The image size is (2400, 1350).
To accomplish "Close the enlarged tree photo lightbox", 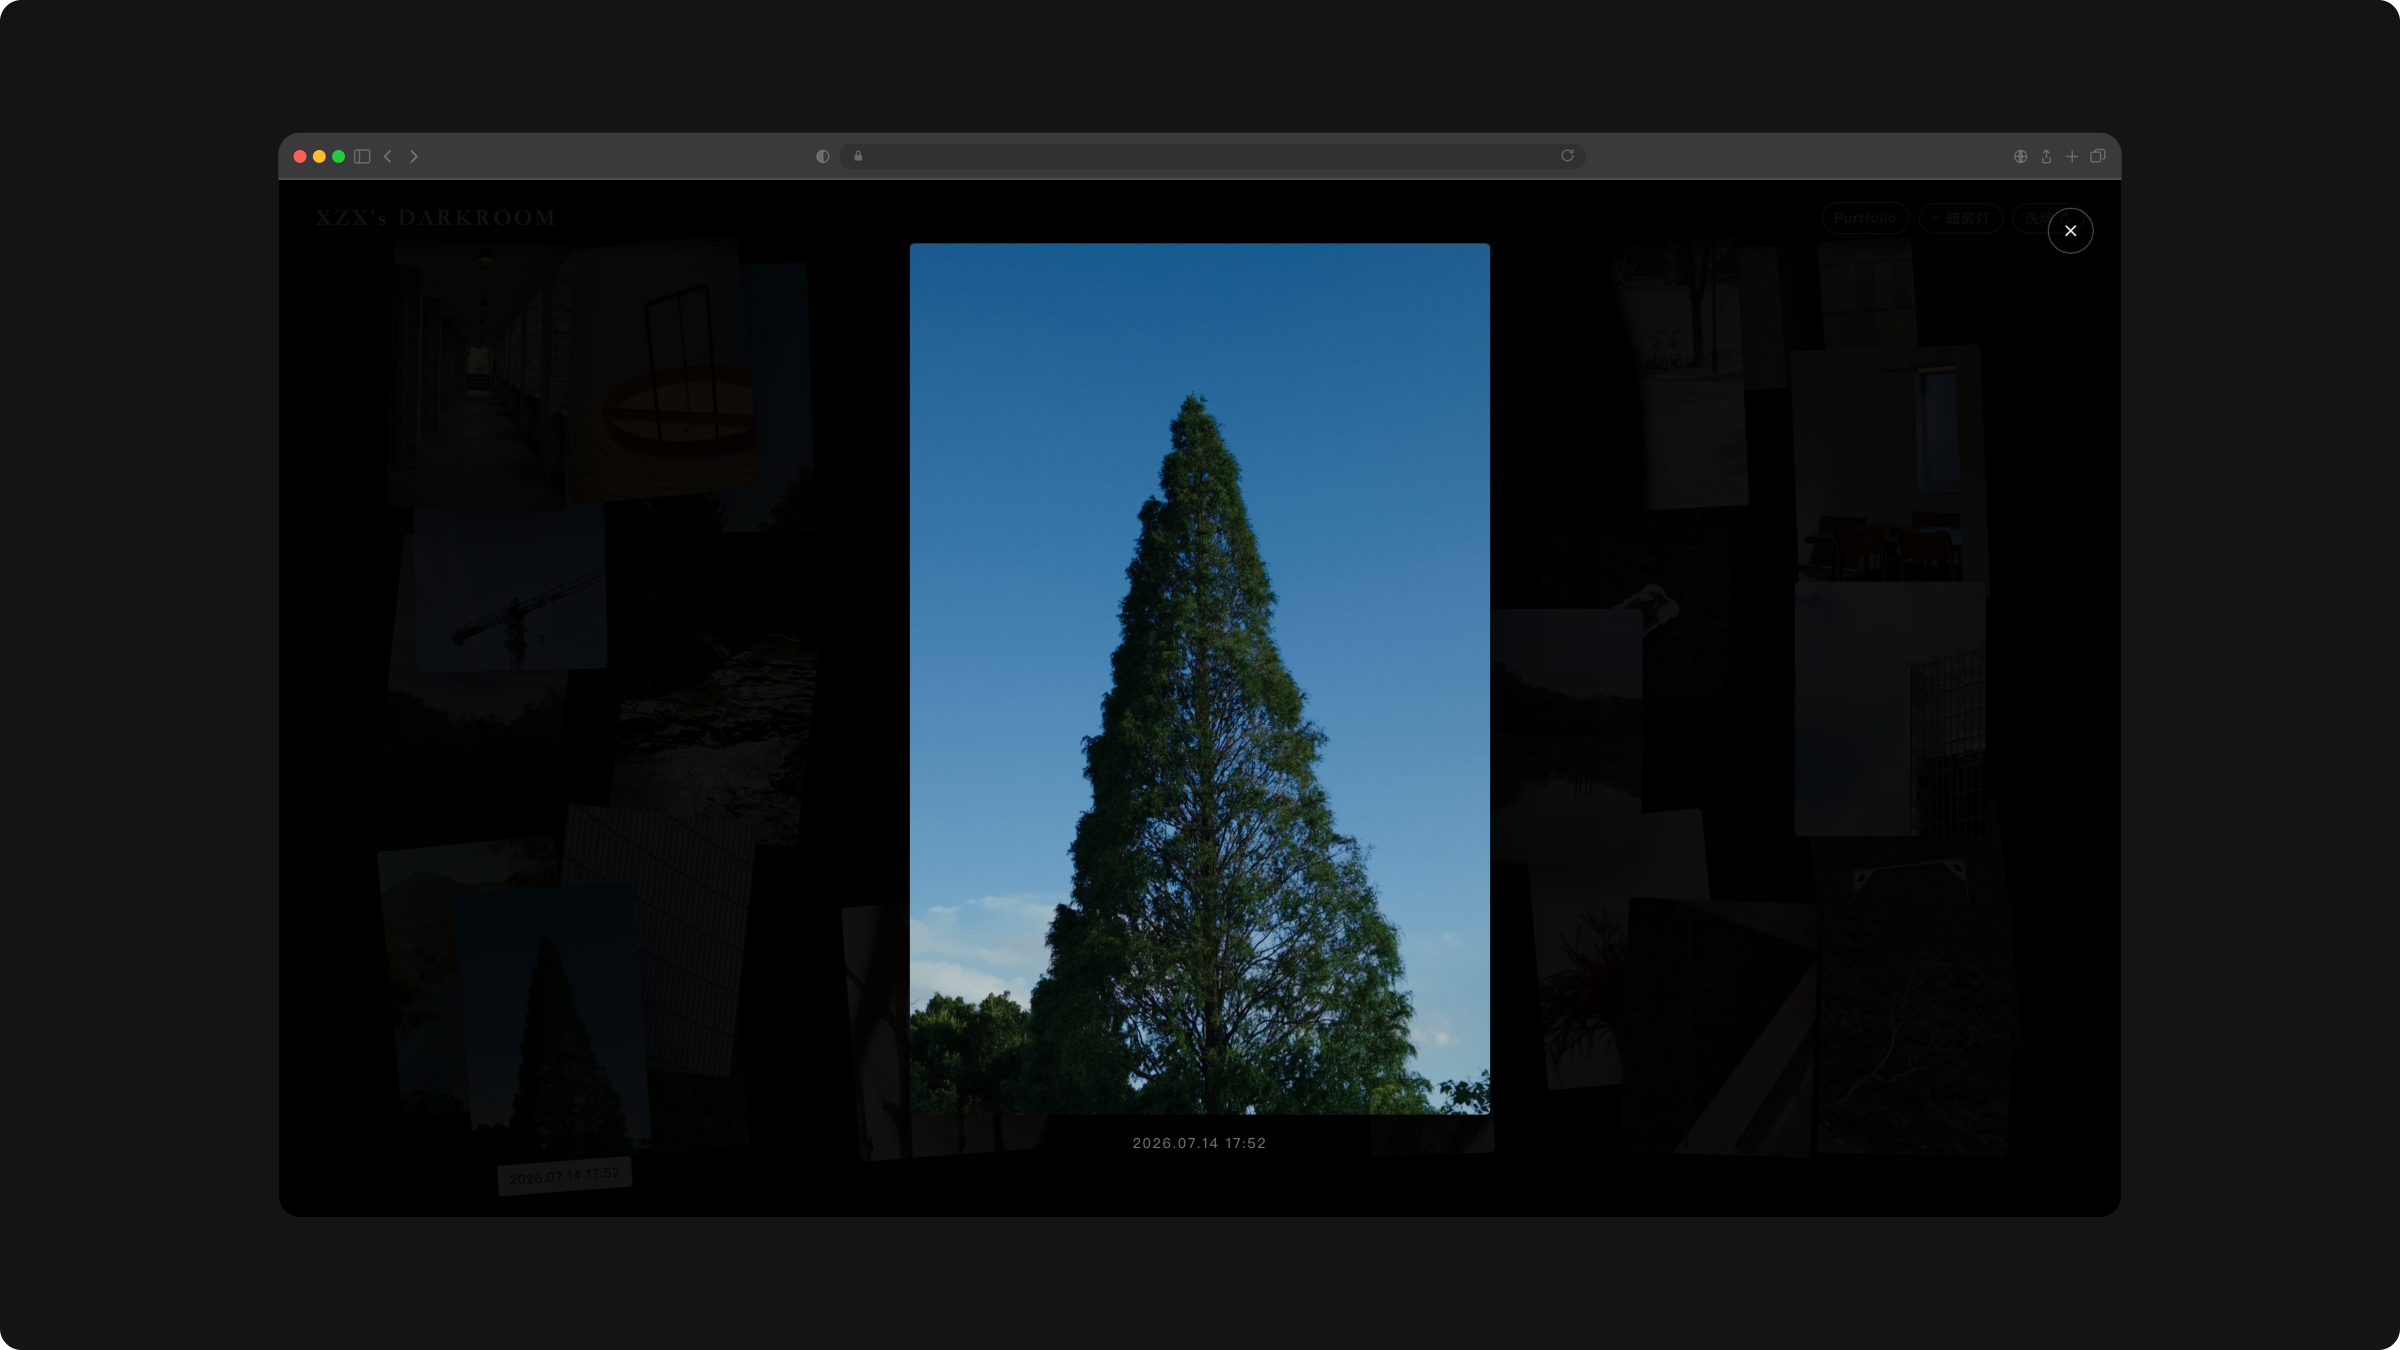I will 2070,231.
